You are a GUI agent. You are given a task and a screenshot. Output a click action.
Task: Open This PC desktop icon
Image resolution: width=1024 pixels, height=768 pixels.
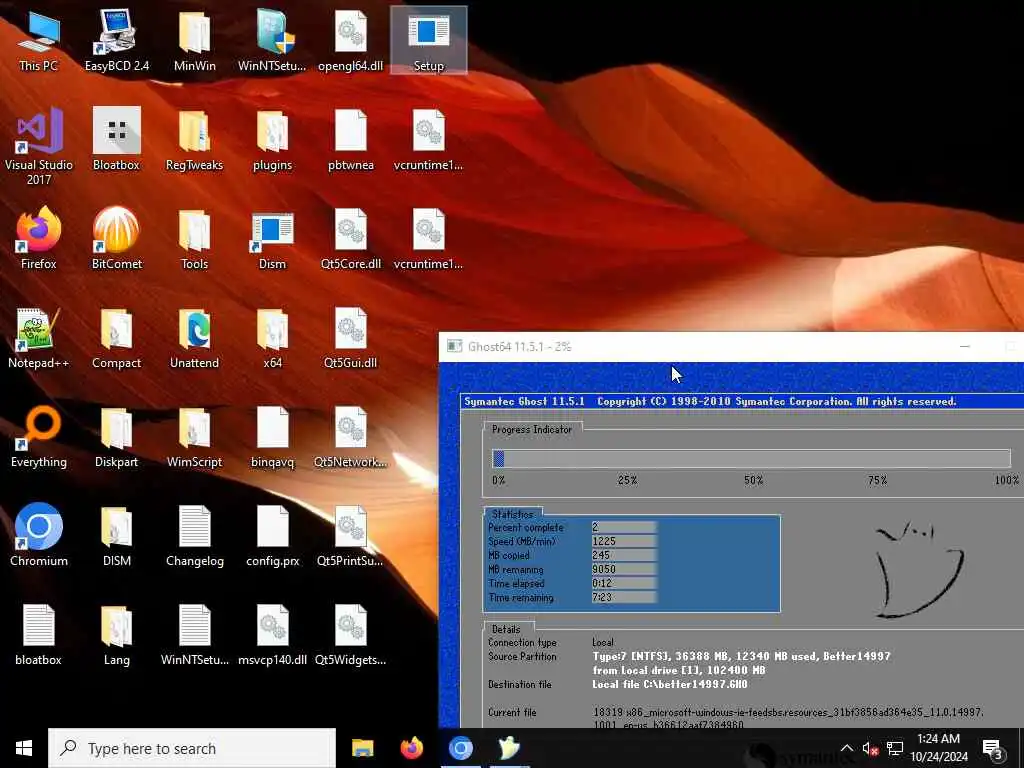point(39,40)
